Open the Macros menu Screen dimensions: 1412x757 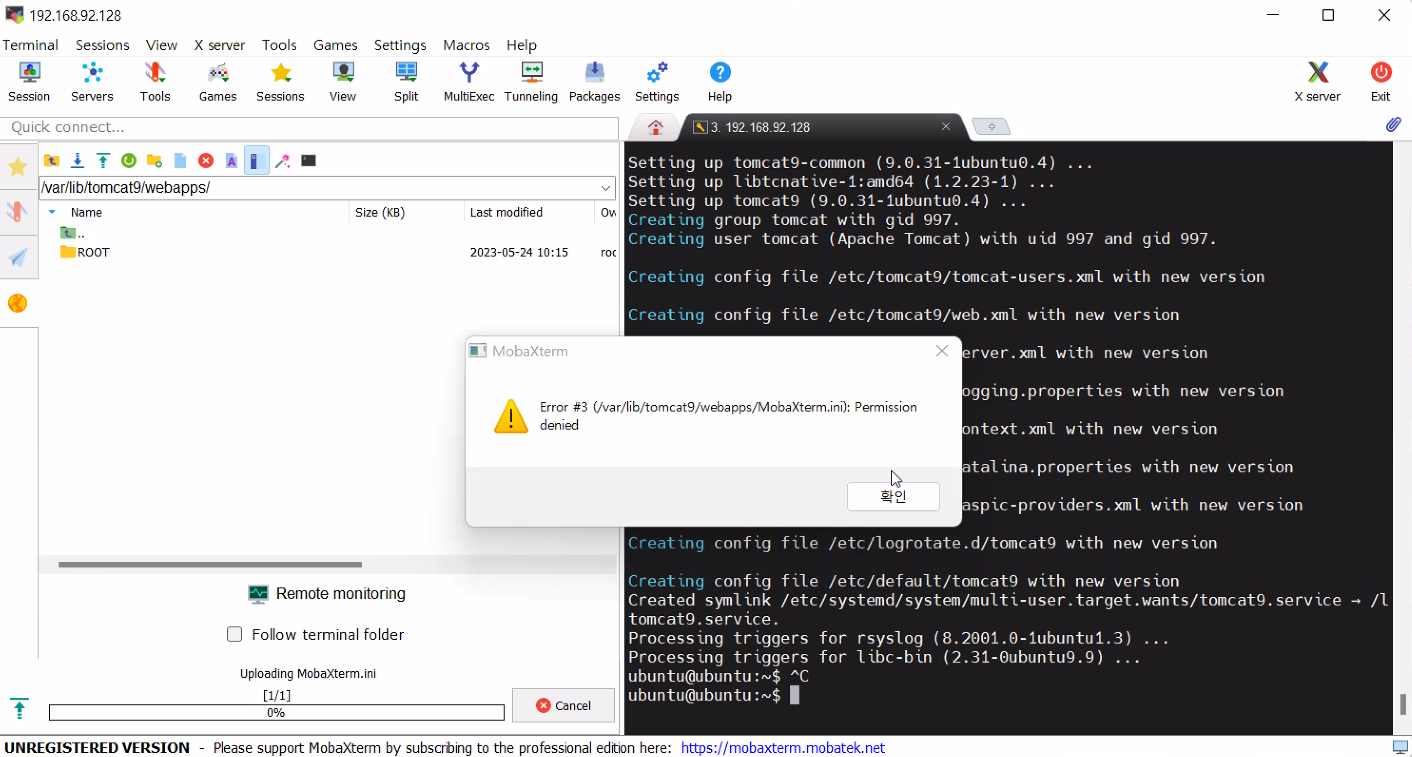[x=466, y=45]
